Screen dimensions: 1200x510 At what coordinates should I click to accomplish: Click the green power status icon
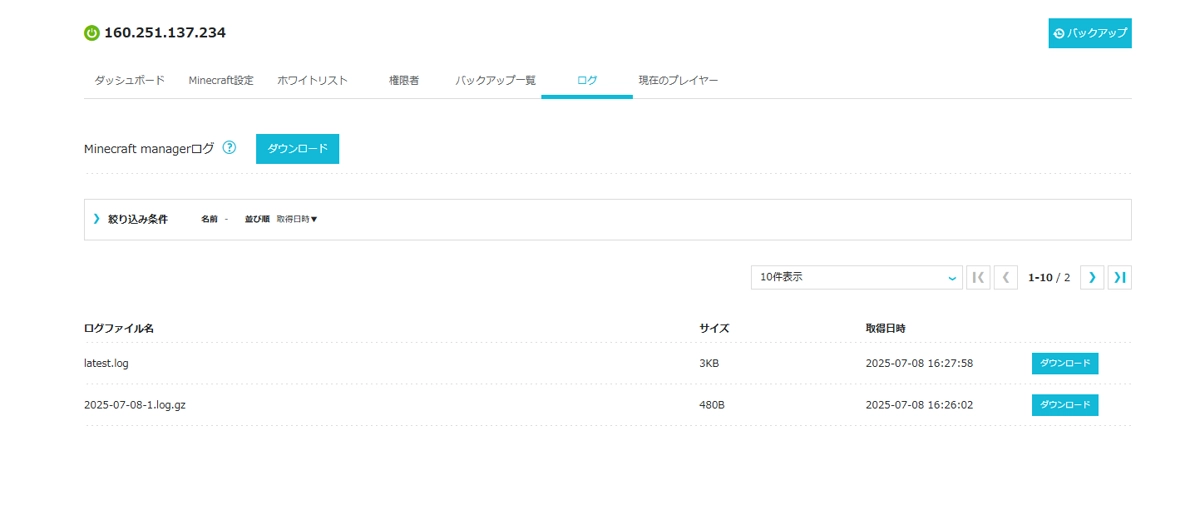pyautogui.click(x=92, y=33)
